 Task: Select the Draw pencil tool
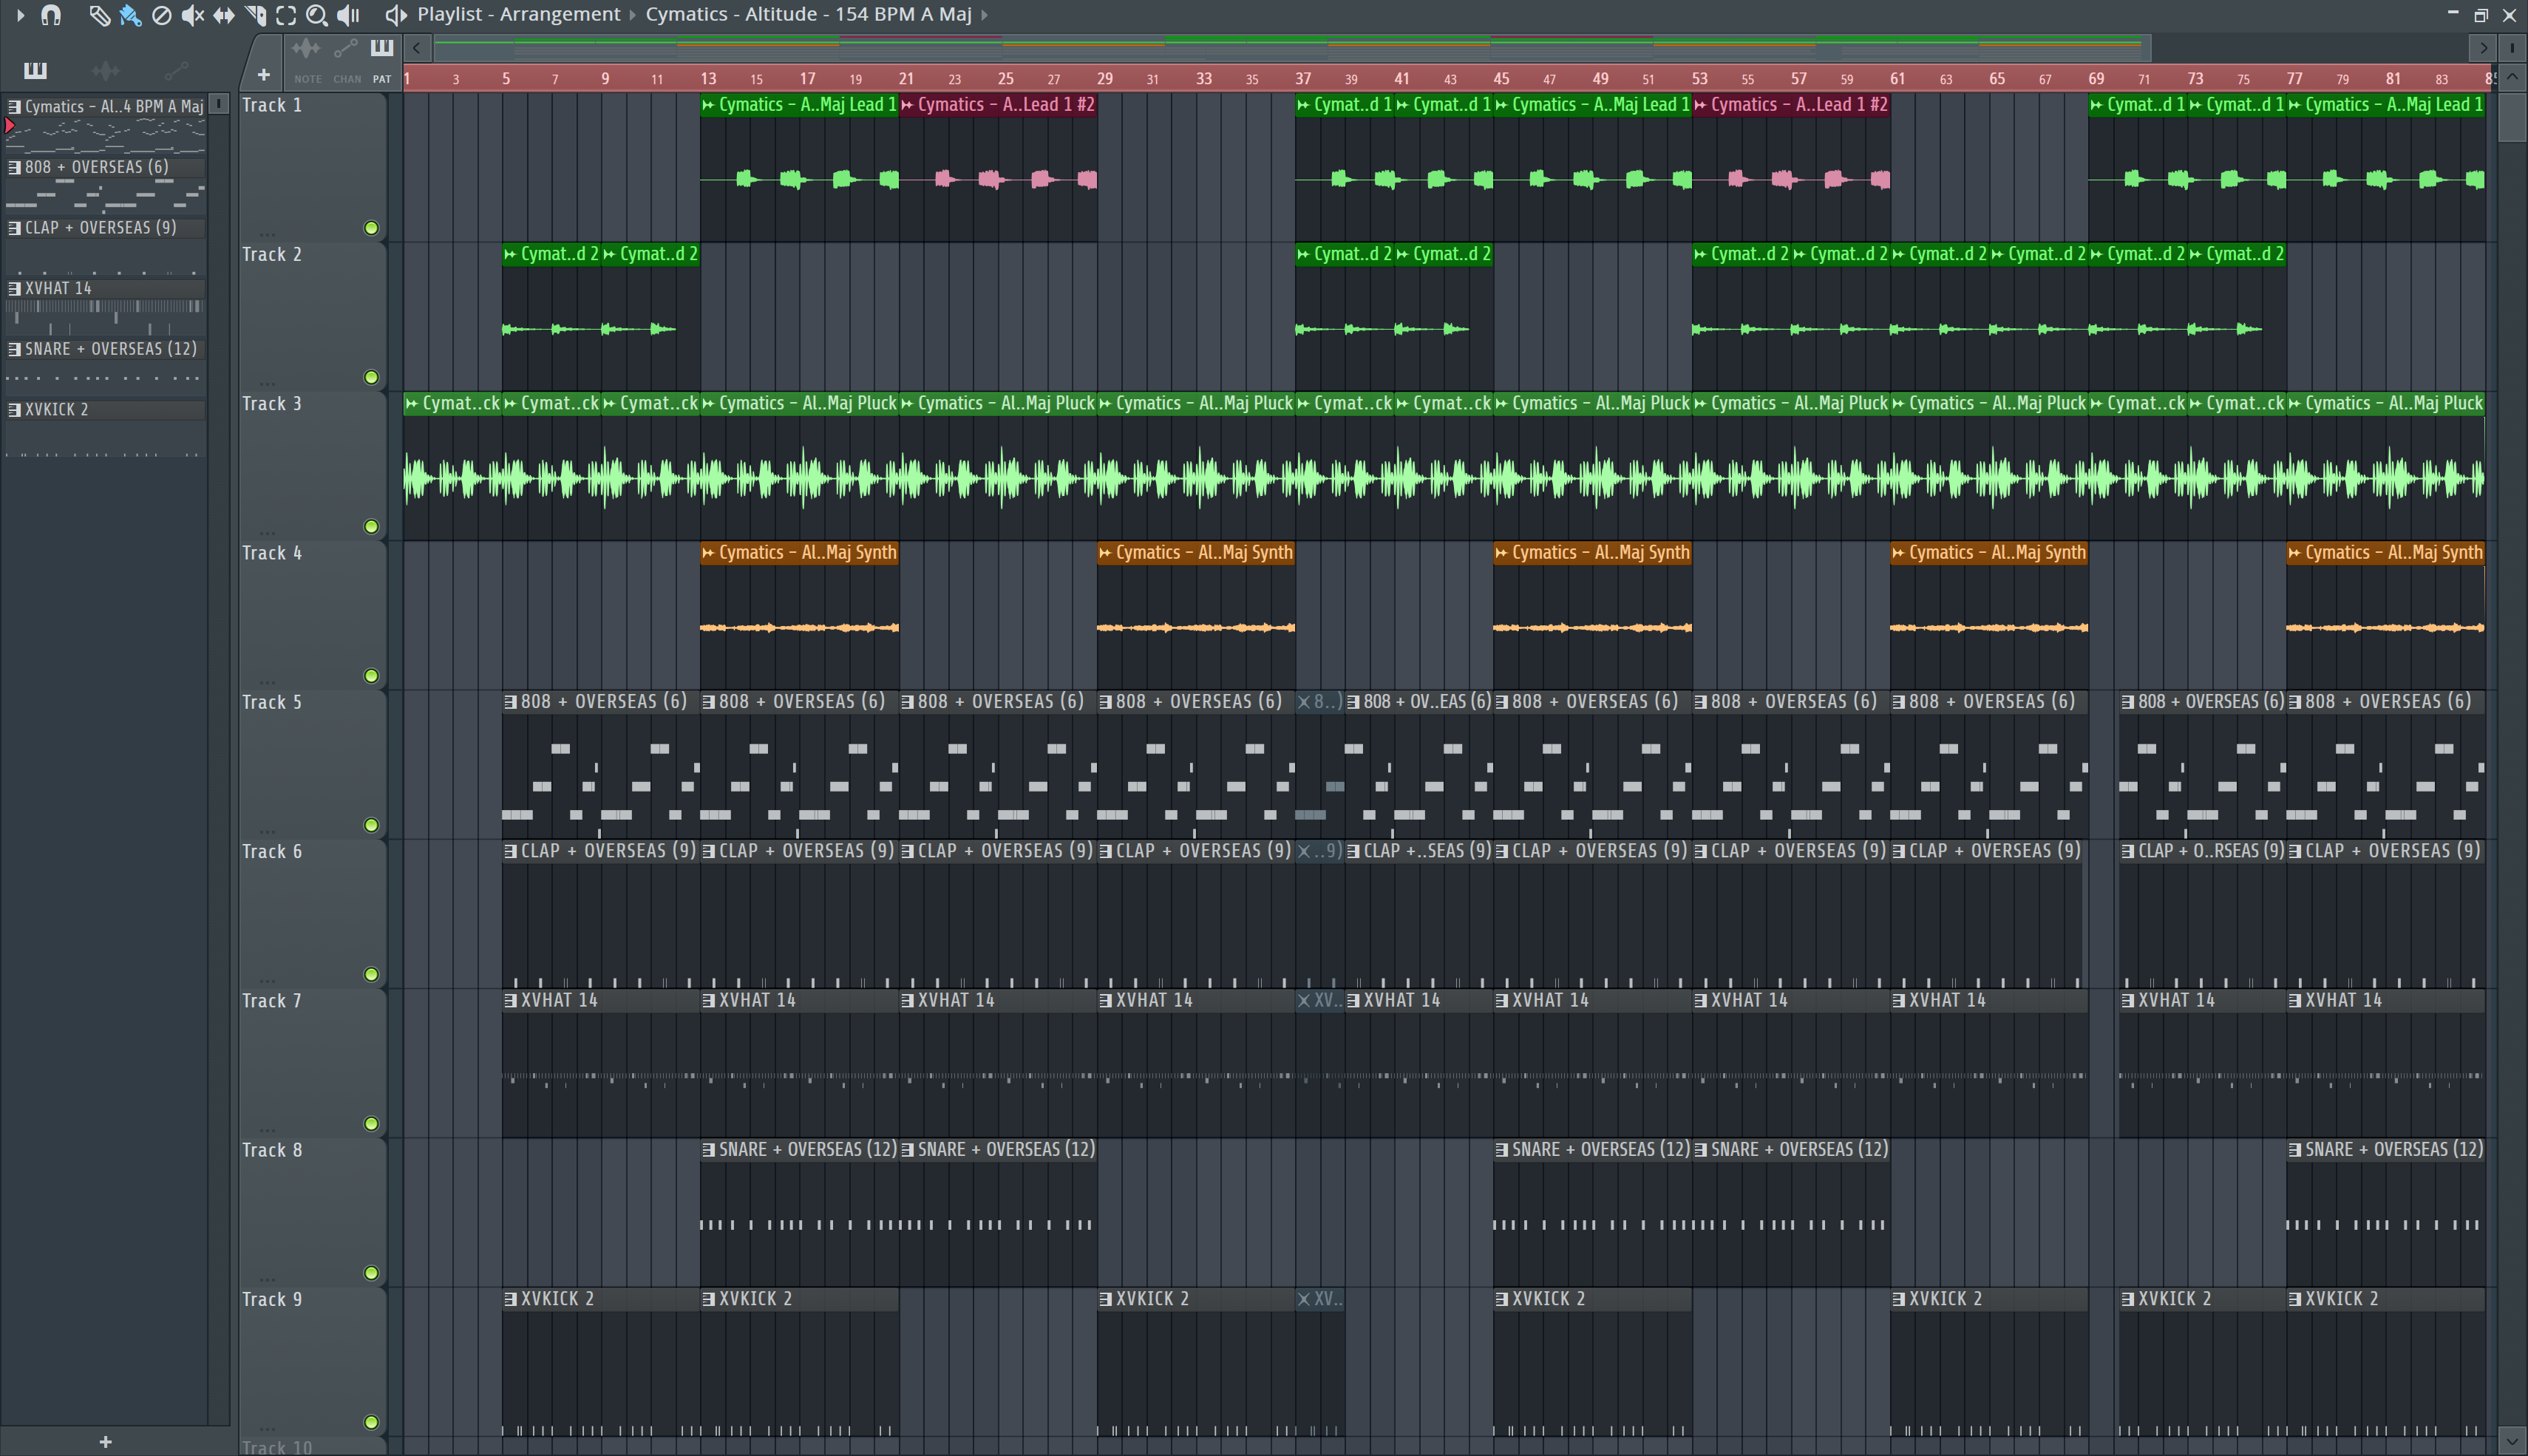(x=98, y=15)
